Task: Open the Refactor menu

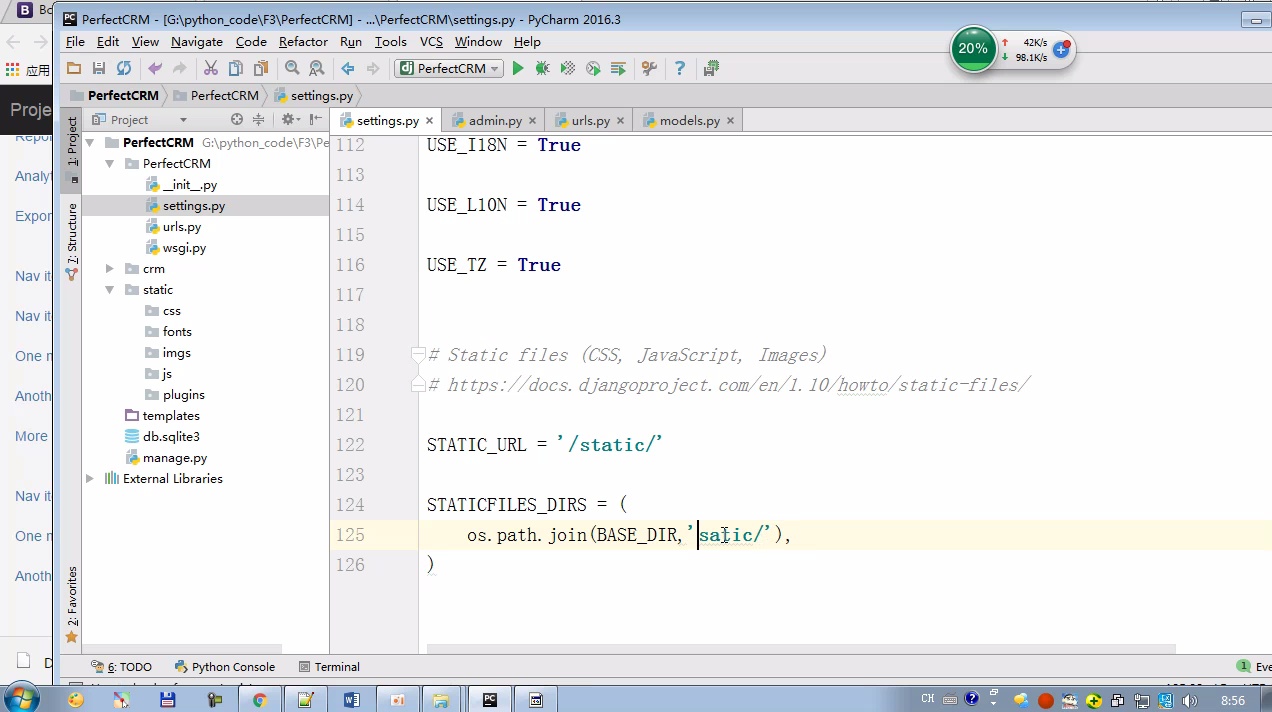Action: [x=303, y=41]
